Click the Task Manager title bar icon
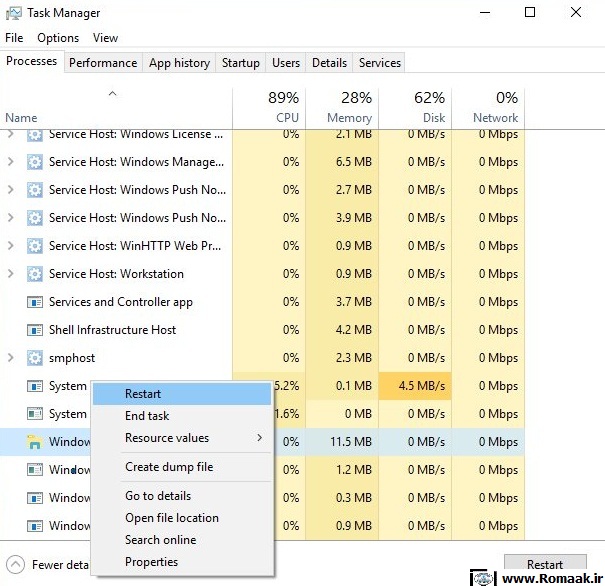 14,13
